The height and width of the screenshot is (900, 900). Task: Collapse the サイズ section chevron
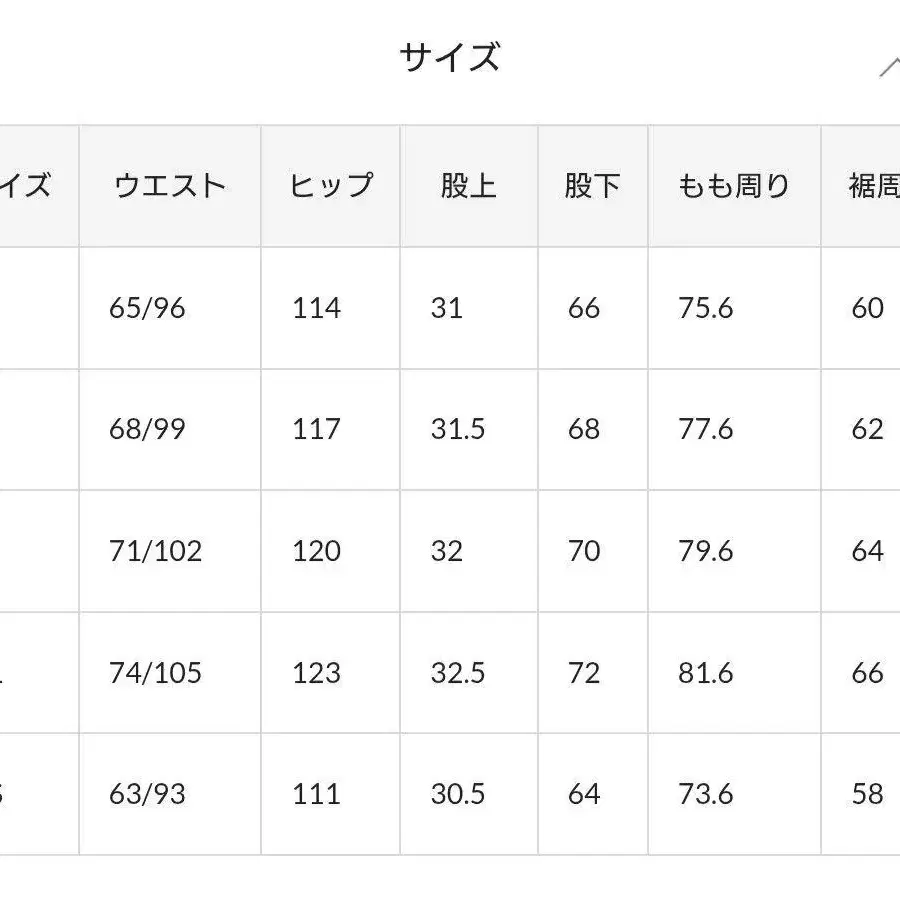[889, 66]
